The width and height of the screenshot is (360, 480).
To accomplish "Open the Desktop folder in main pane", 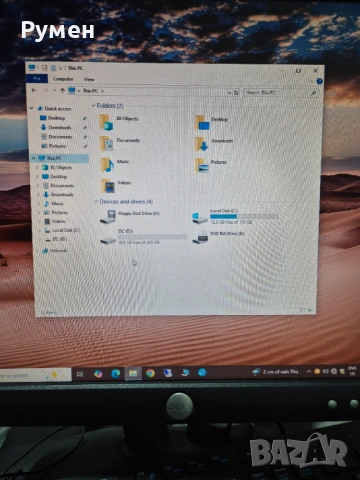I will (x=202, y=123).
